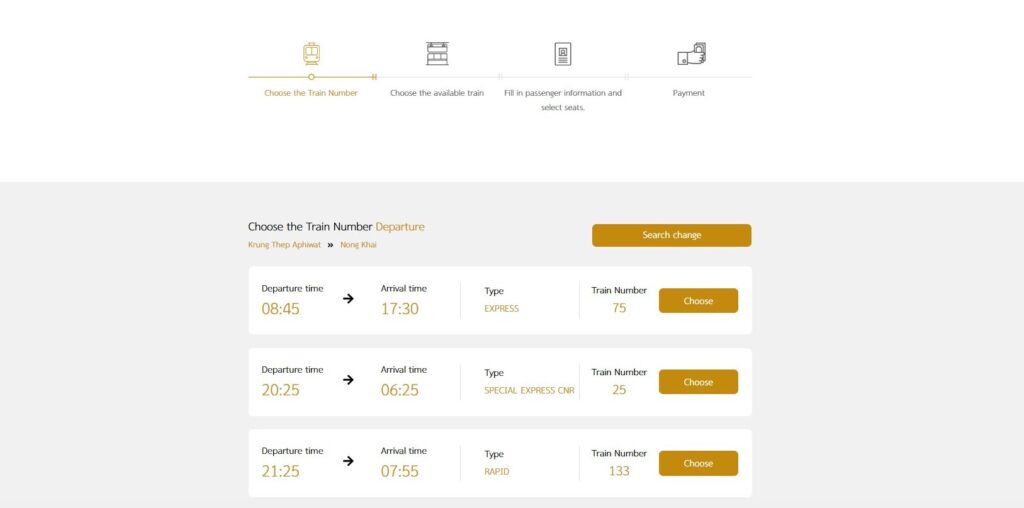Click the SPECIAL EXPRESS CNR type text
Viewport: 1024px width, 508px height.
(529, 390)
